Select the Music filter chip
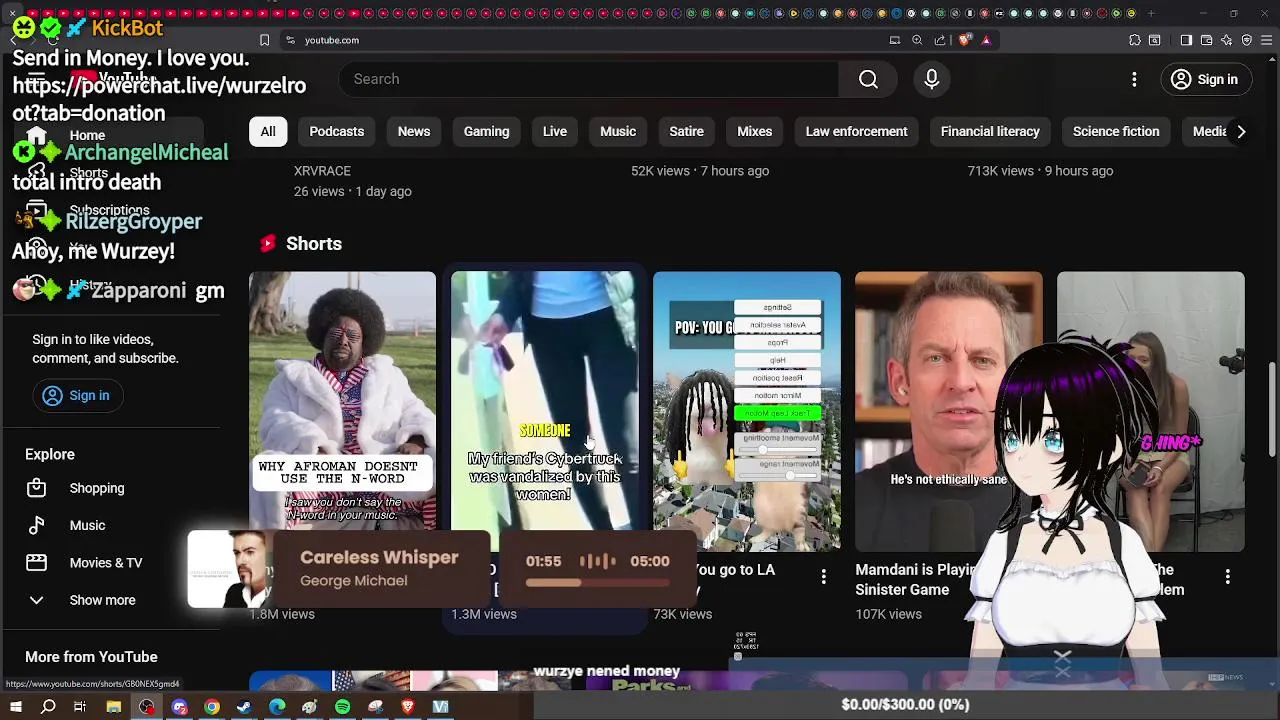Screen dimensions: 1280x720 coord(618,131)
